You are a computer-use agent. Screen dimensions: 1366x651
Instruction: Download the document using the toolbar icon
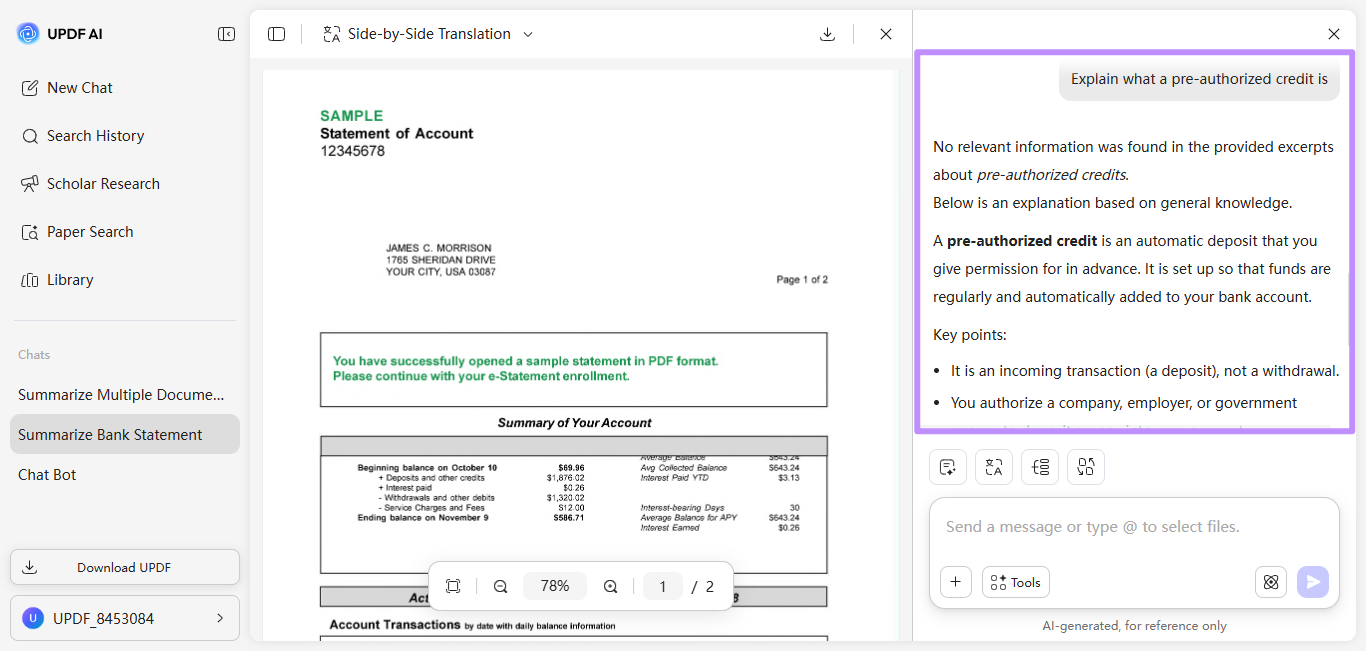click(x=827, y=34)
